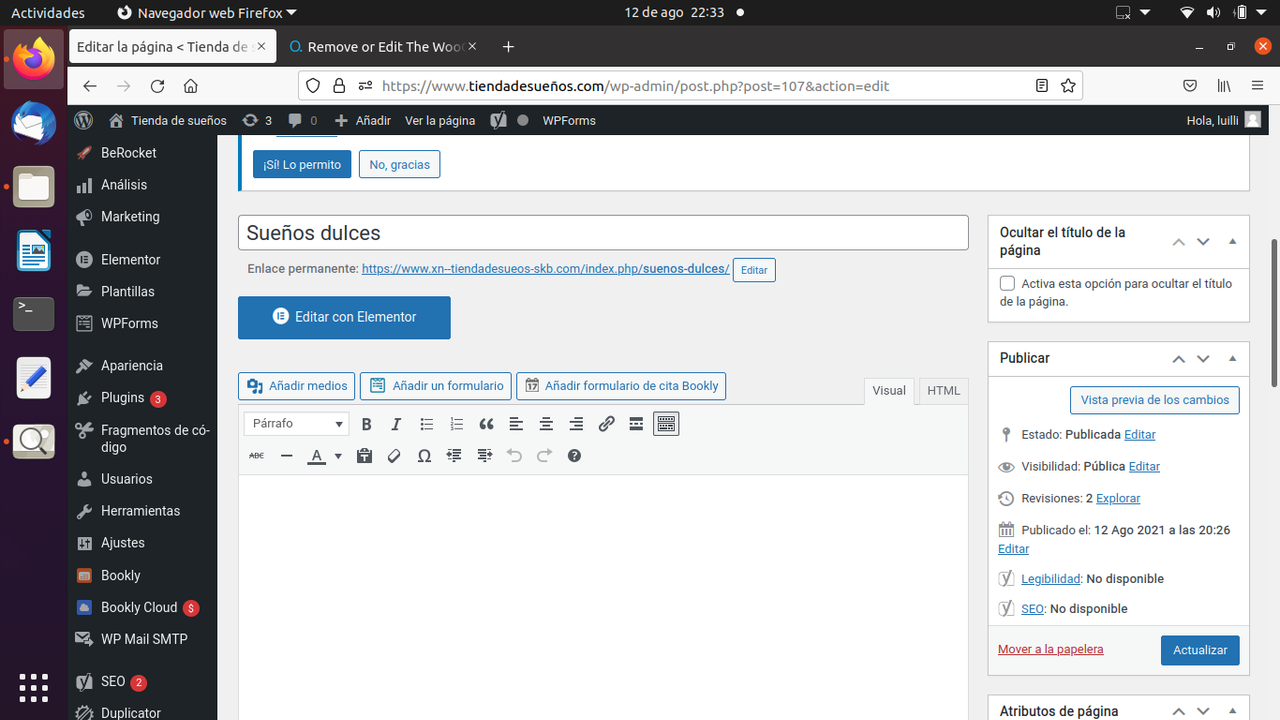Click the redo arrow in editor
The height and width of the screenshot is (720, 1280).
544,456
